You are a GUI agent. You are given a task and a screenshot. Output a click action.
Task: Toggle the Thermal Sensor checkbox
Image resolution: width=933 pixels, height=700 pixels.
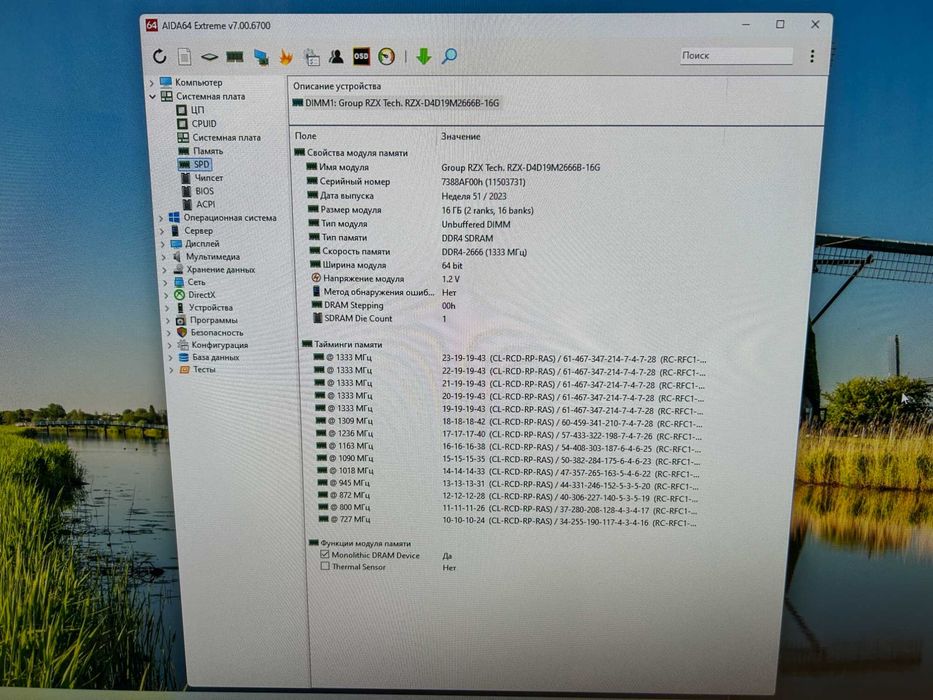(x=325, y=567)
